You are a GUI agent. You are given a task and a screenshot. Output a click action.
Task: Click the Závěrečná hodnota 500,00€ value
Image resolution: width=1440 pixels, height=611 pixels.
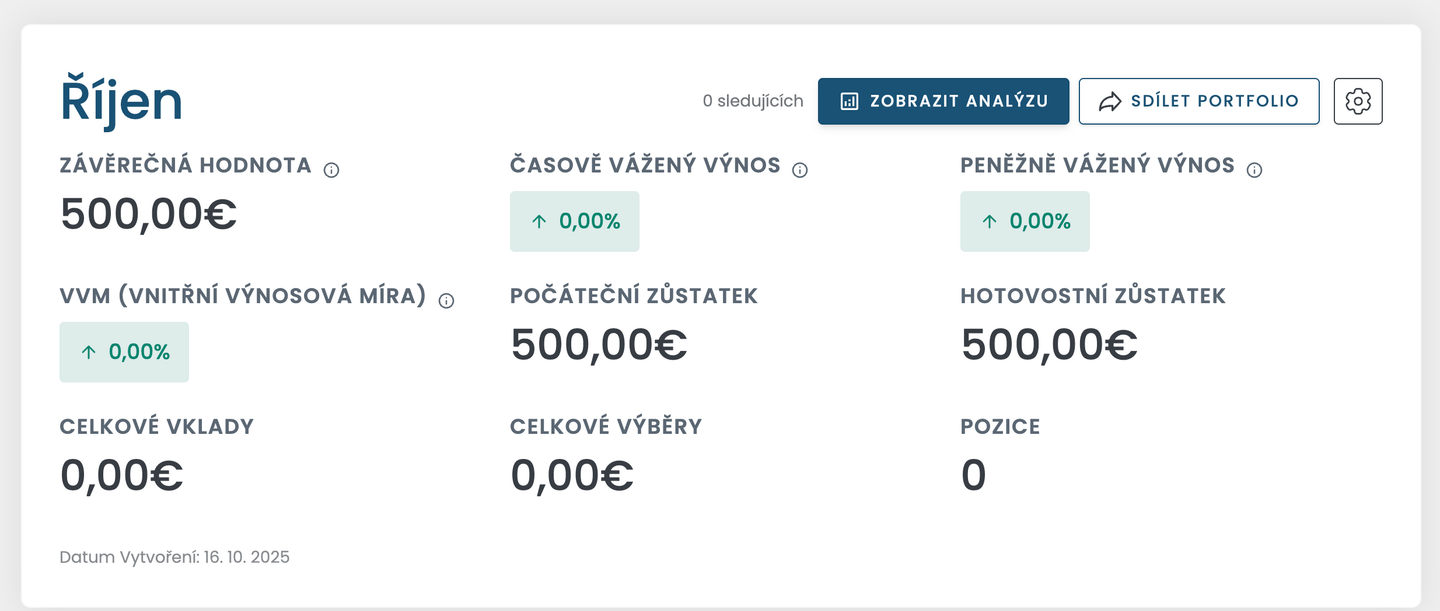[x=149, y=214]
